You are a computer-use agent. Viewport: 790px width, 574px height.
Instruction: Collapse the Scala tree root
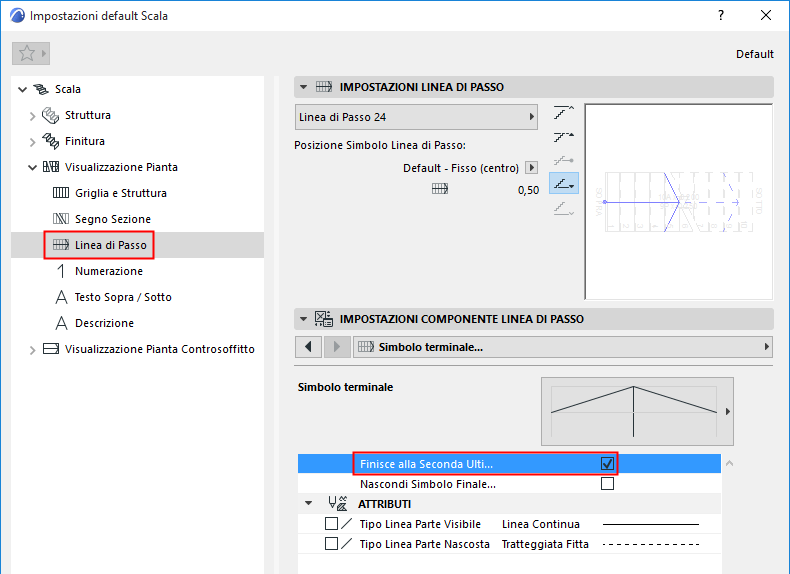[22, 90]
